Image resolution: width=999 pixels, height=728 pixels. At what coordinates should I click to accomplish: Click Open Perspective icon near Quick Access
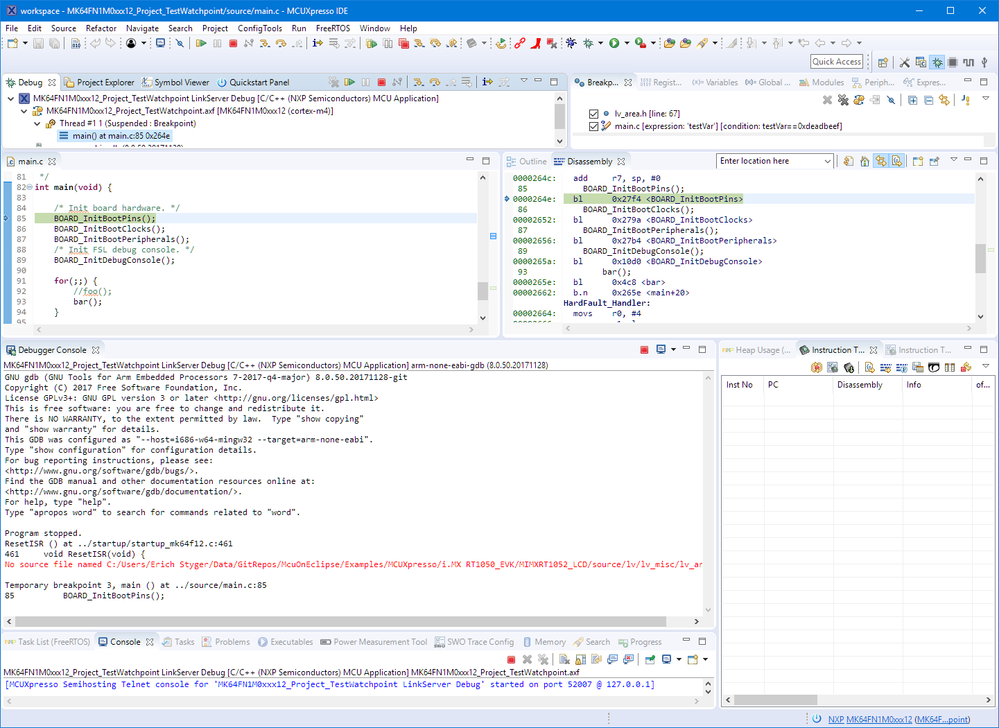pyautogui.click(x=883, y=62)
